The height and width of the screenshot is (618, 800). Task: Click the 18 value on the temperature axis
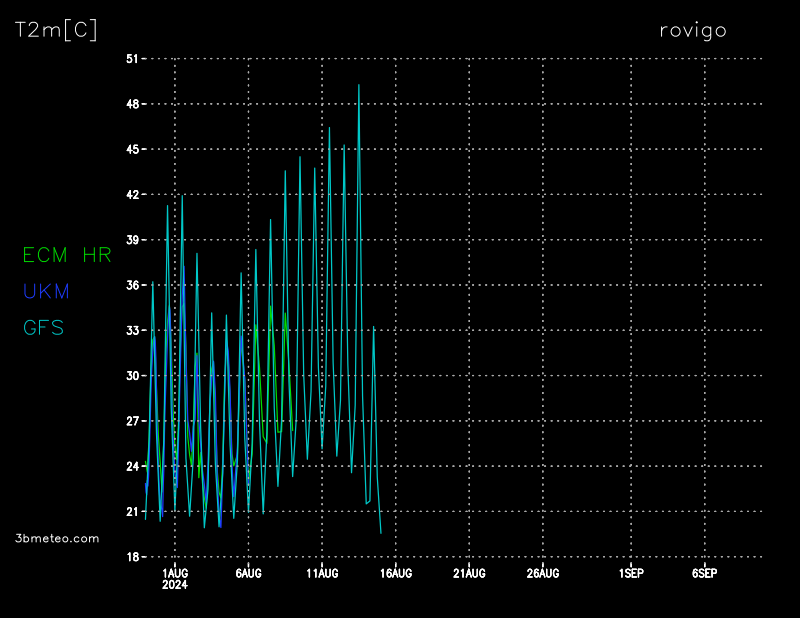(131, 557)
